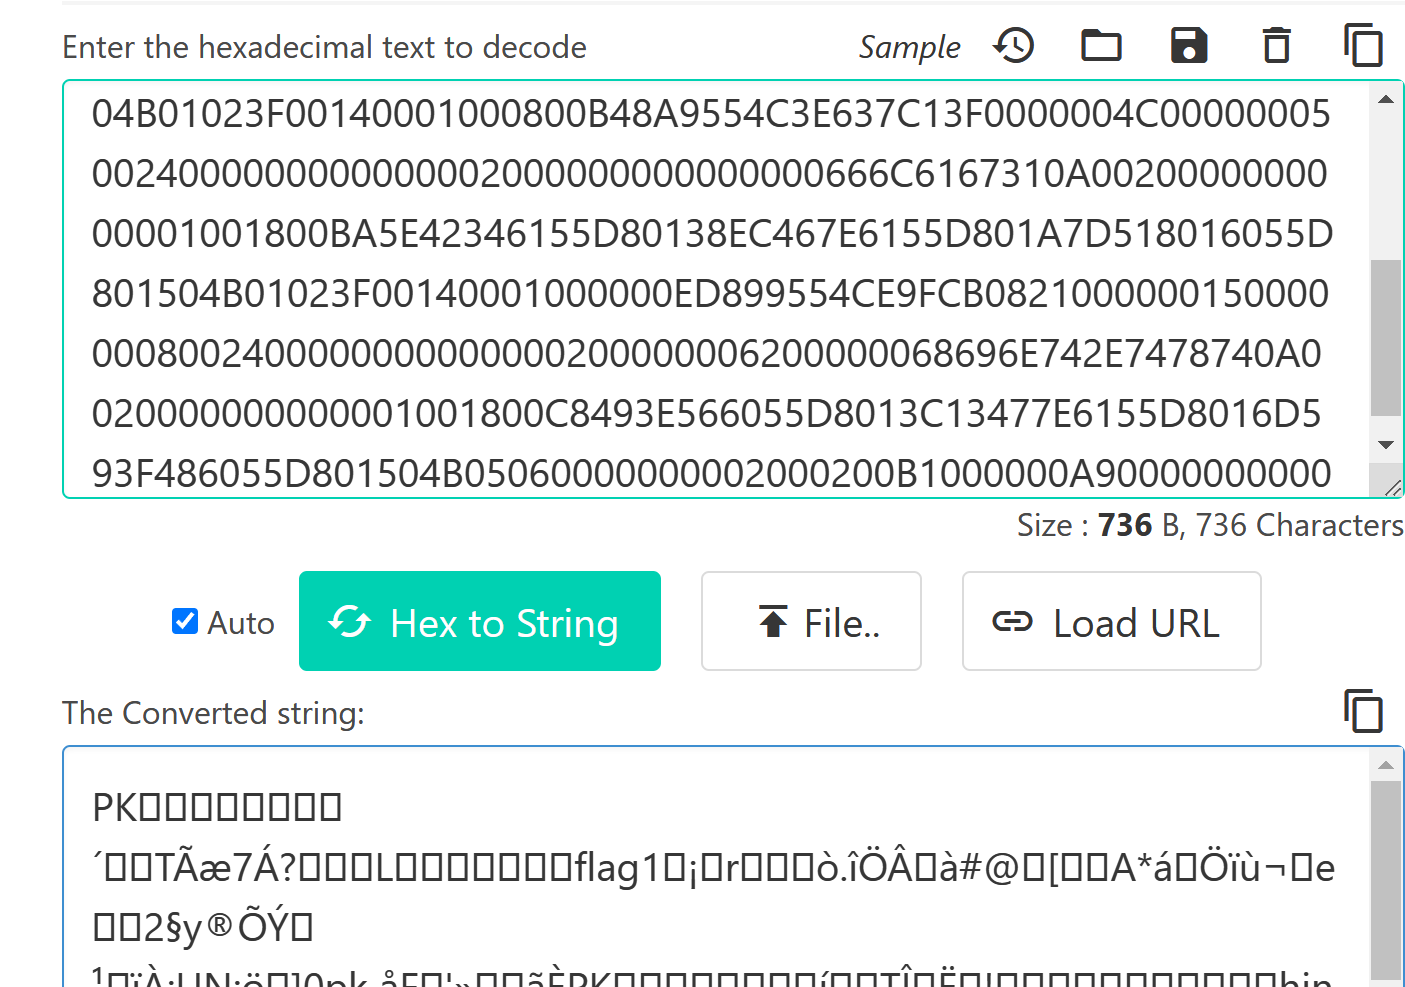The image size is (1405, 987).
Task: Click the history clock icon
Action: pyautogui.click(x=1014, y=46)
